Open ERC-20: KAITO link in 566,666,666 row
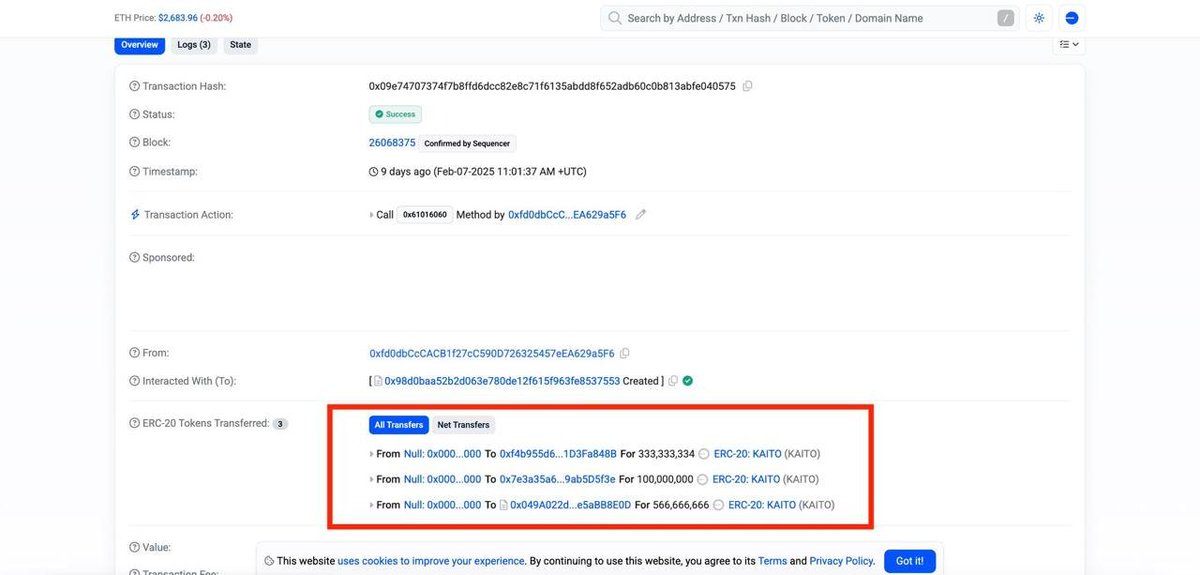This screenshot has width=1200, height=575. coord(762,505)
